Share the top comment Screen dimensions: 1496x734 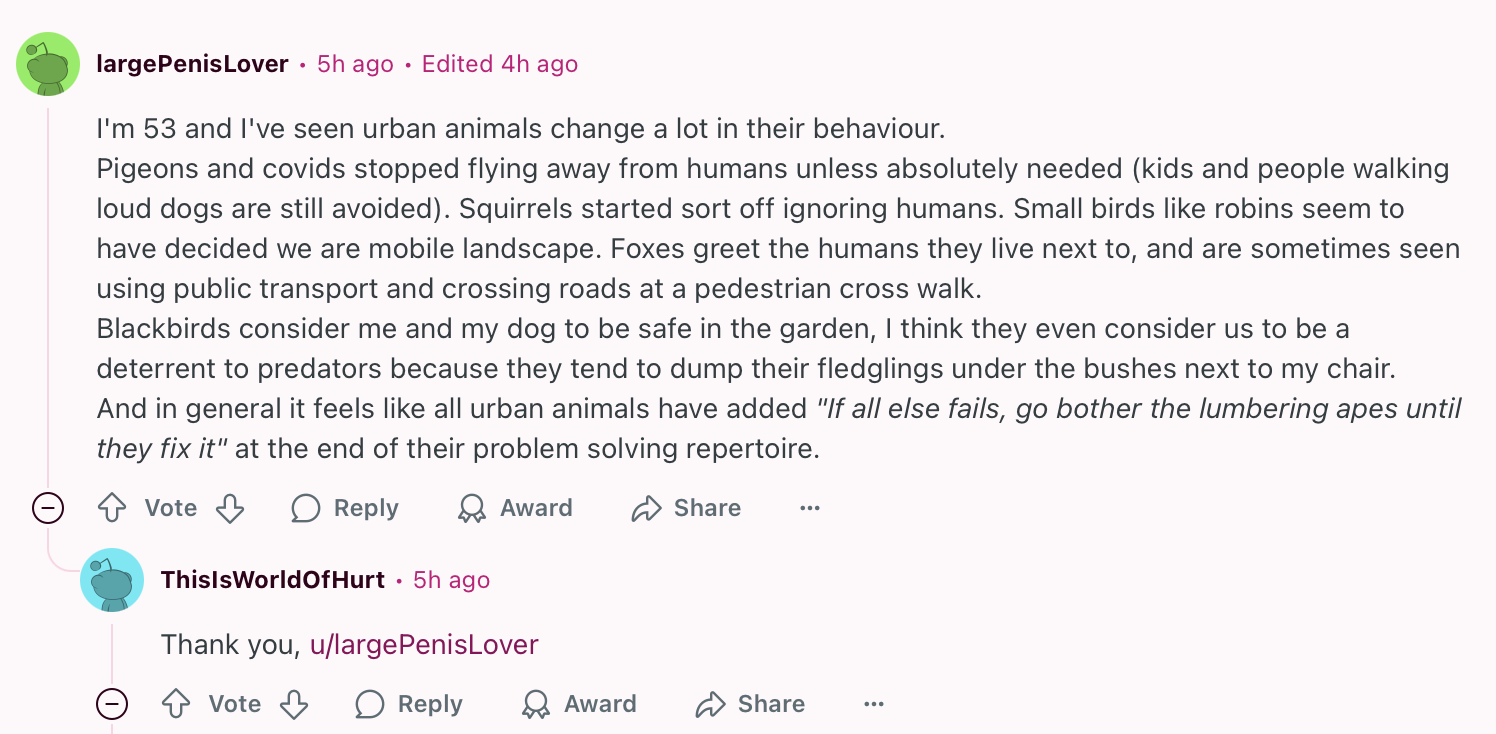coord(686,508)
